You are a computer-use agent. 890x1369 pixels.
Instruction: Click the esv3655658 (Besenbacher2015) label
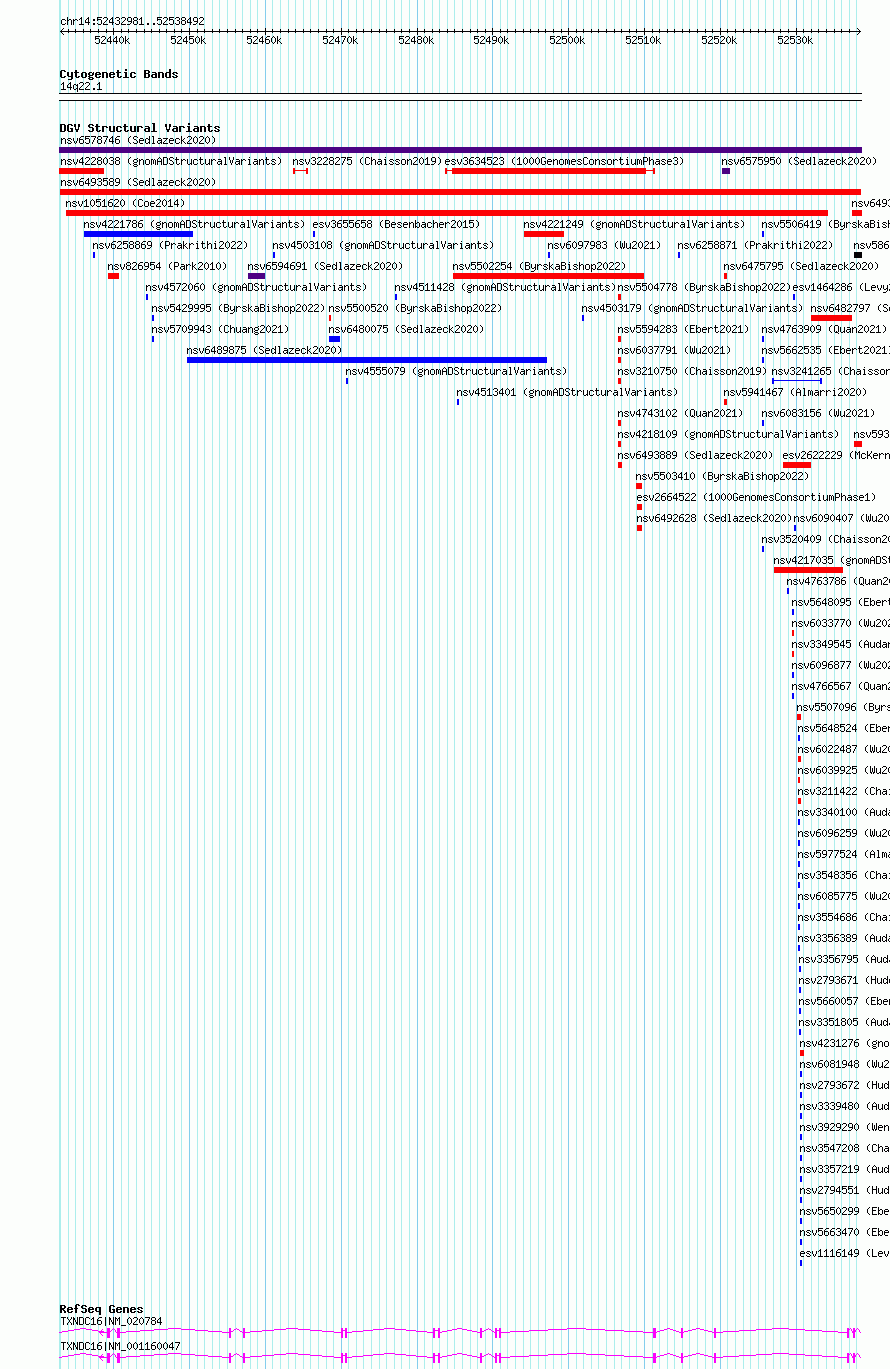point(396,224)
